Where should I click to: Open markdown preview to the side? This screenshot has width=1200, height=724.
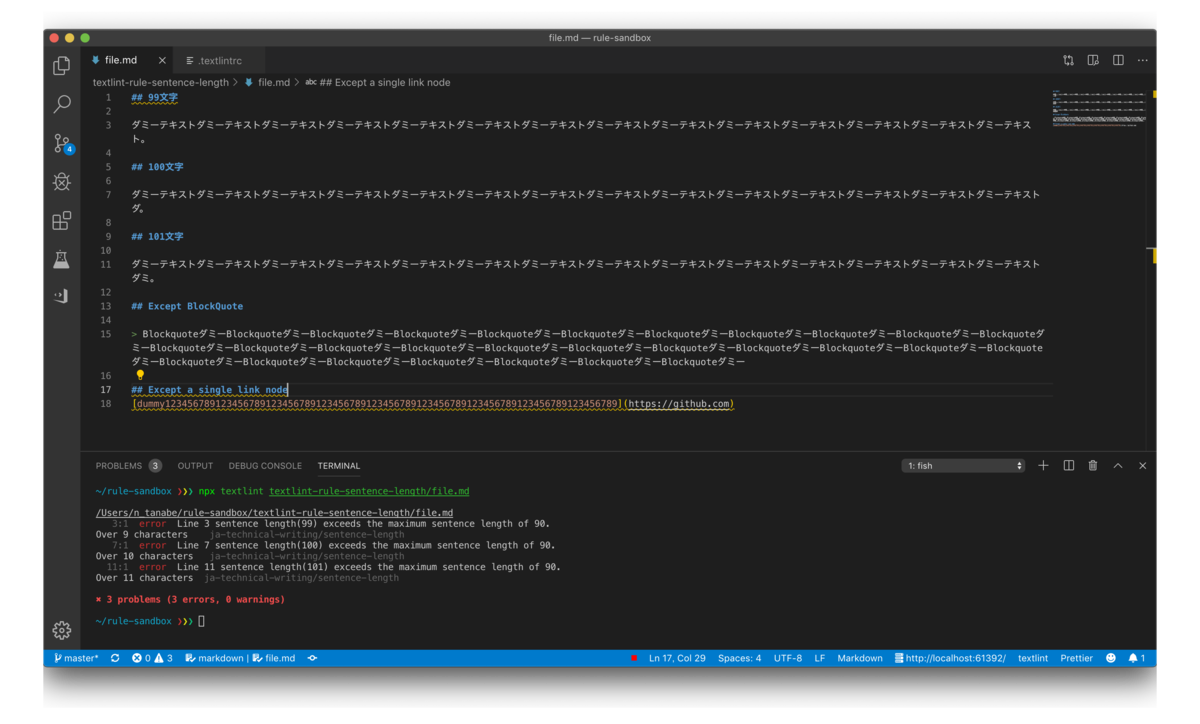point(1093,61)
